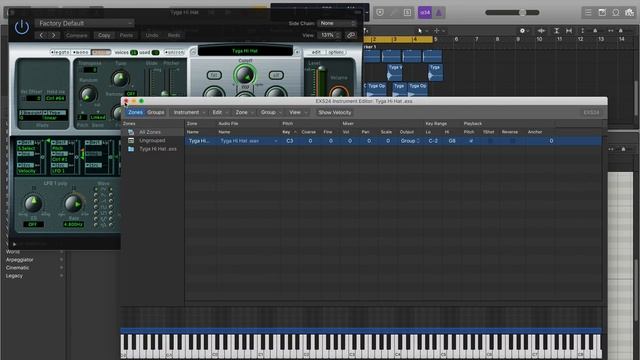The image size is (640, 360).
Task: Toggle the 1Shot checkbox in zone row
Action: (x=490, y=141)
